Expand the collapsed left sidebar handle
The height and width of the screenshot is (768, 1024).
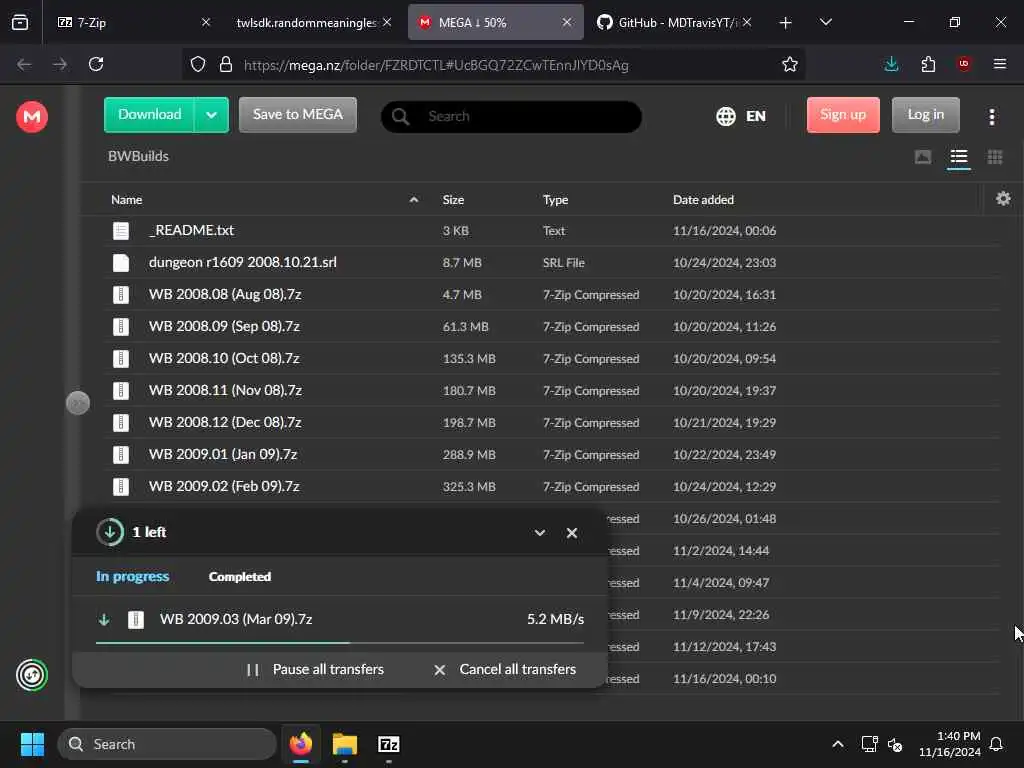(78, 403)
